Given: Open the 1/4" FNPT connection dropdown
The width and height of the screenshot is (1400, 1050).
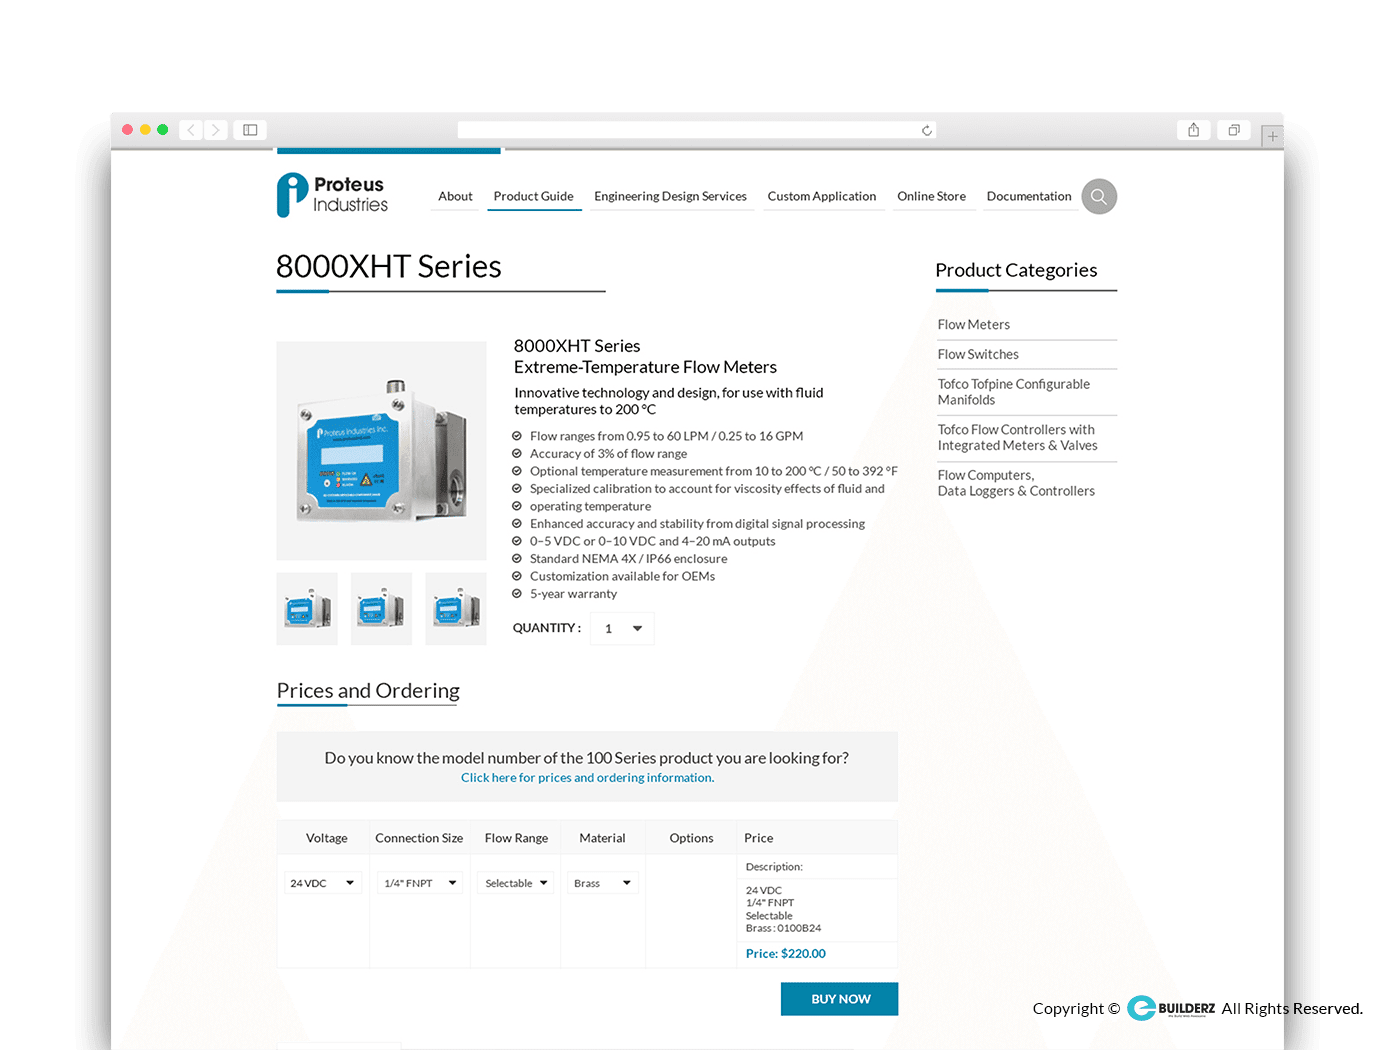Looking at the screenshot, I should point(420,883).
